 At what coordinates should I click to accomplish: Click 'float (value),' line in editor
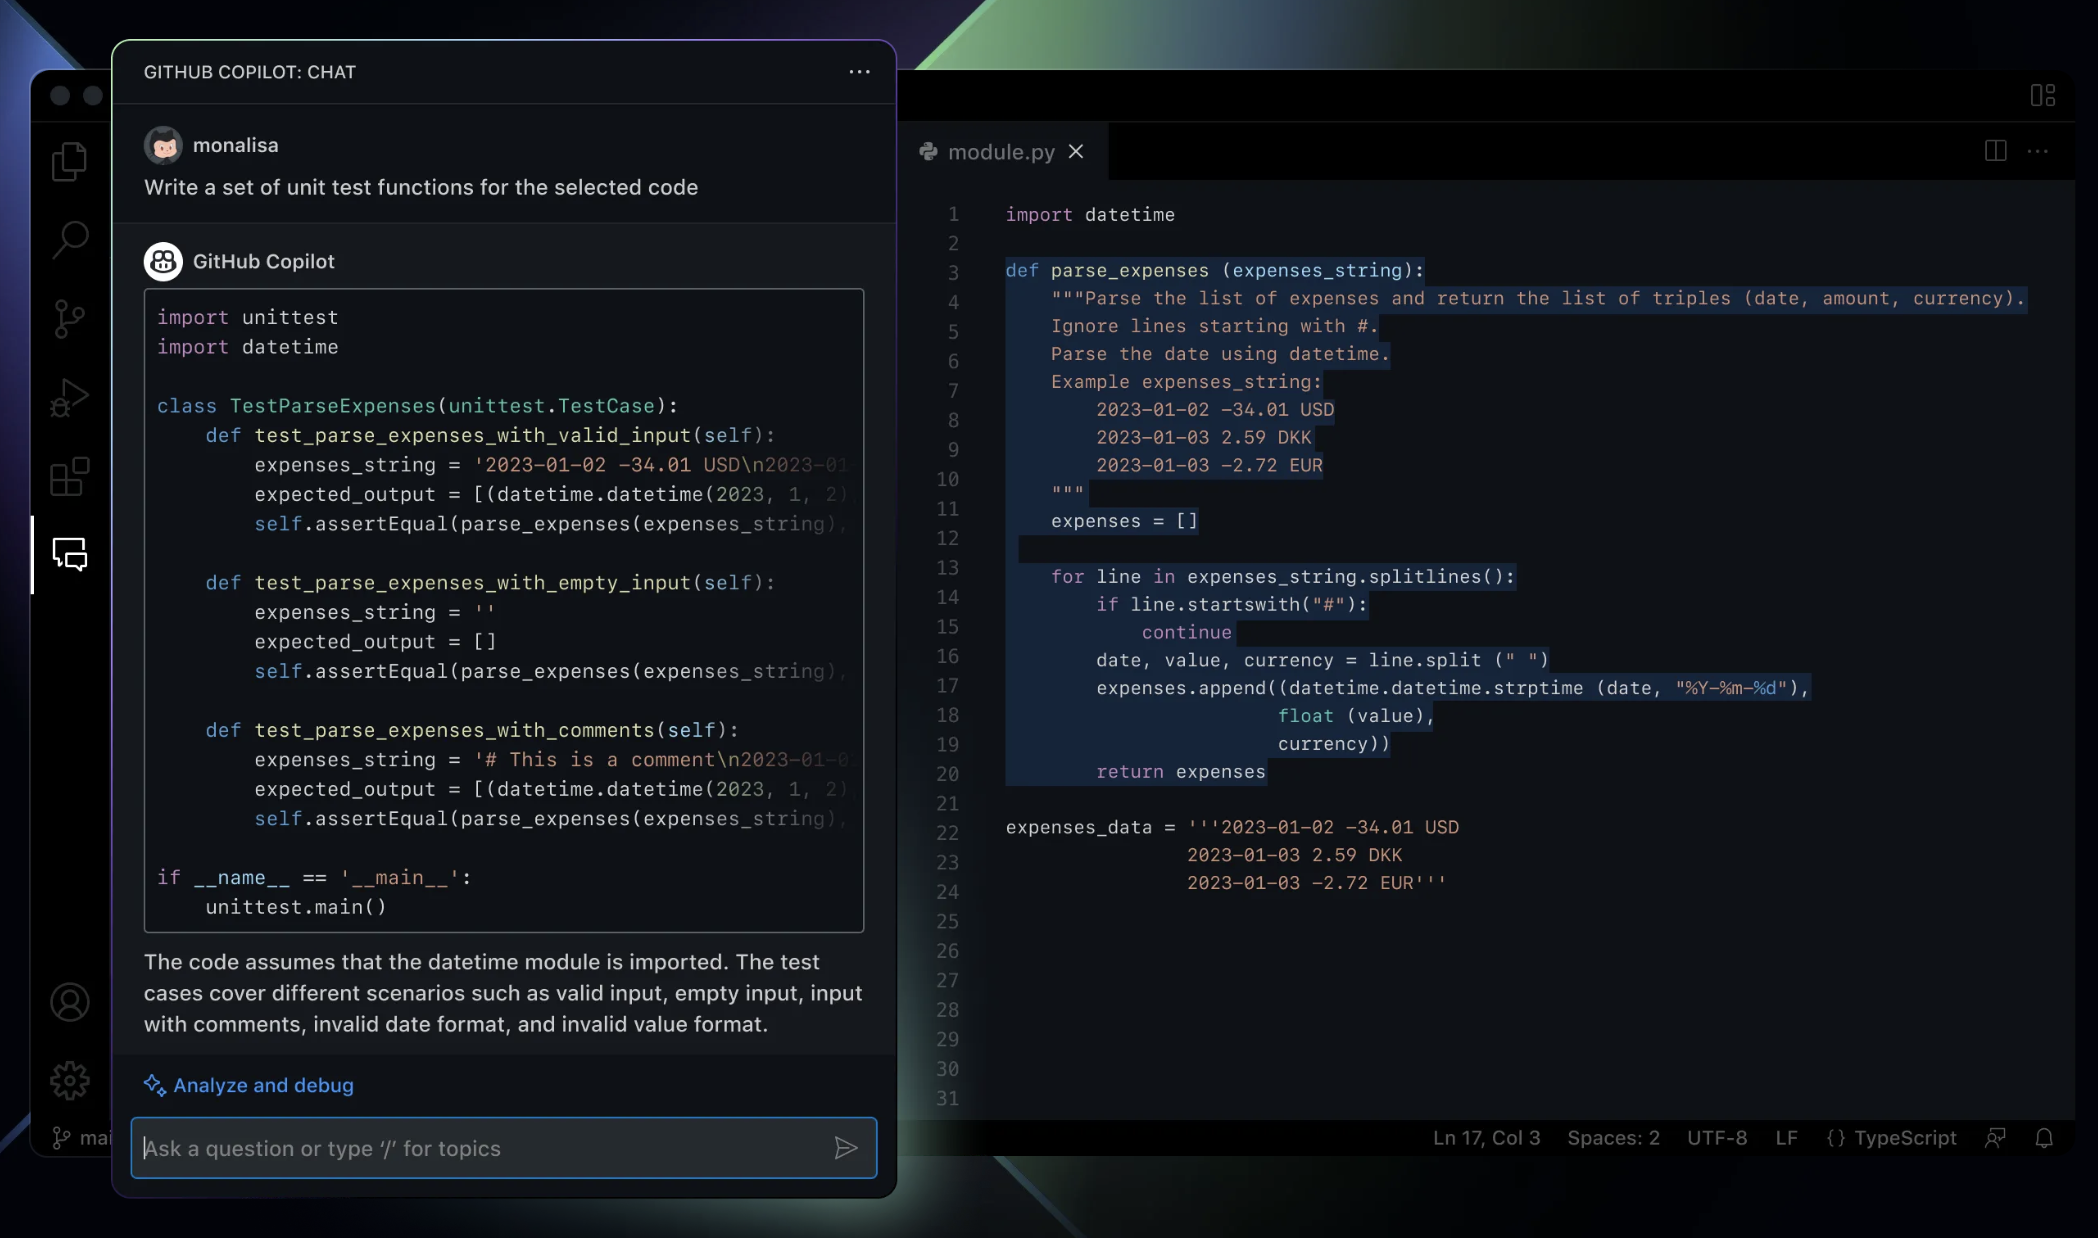coord(1355,715)
